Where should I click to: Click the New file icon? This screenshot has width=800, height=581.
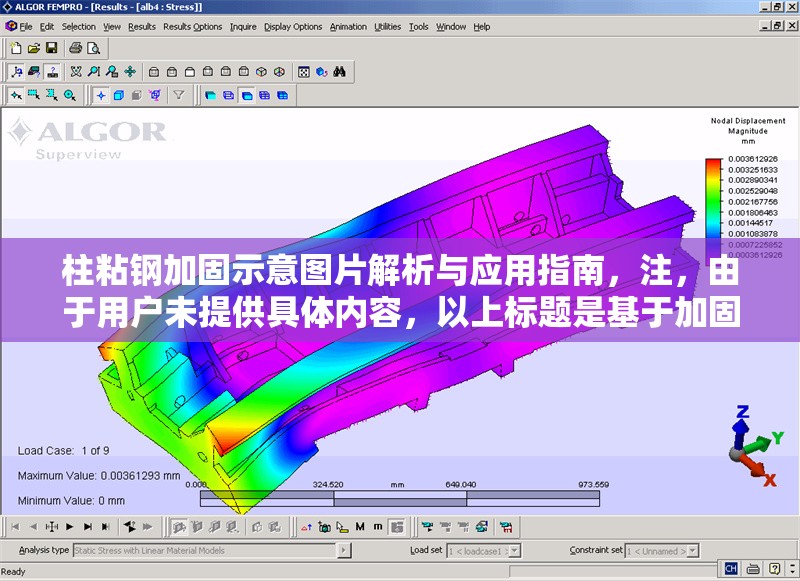tap(15, 48)
